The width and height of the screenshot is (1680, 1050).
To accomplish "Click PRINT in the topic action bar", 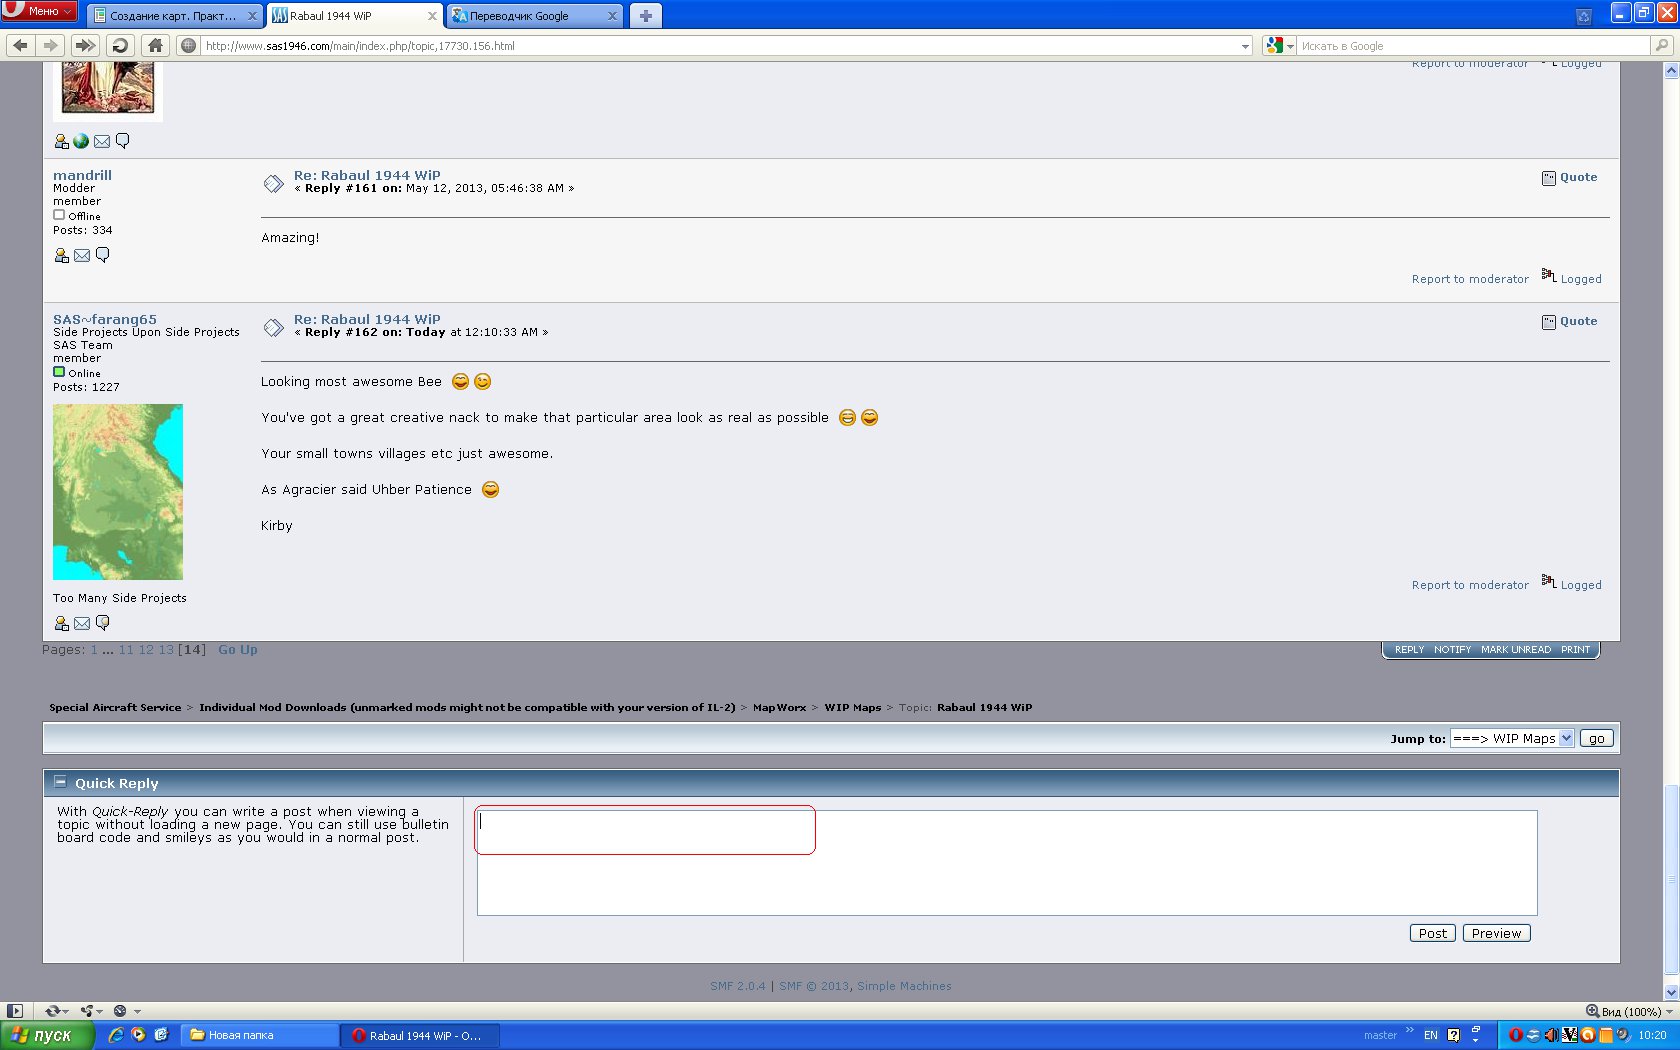I will tap(1575, 650).
